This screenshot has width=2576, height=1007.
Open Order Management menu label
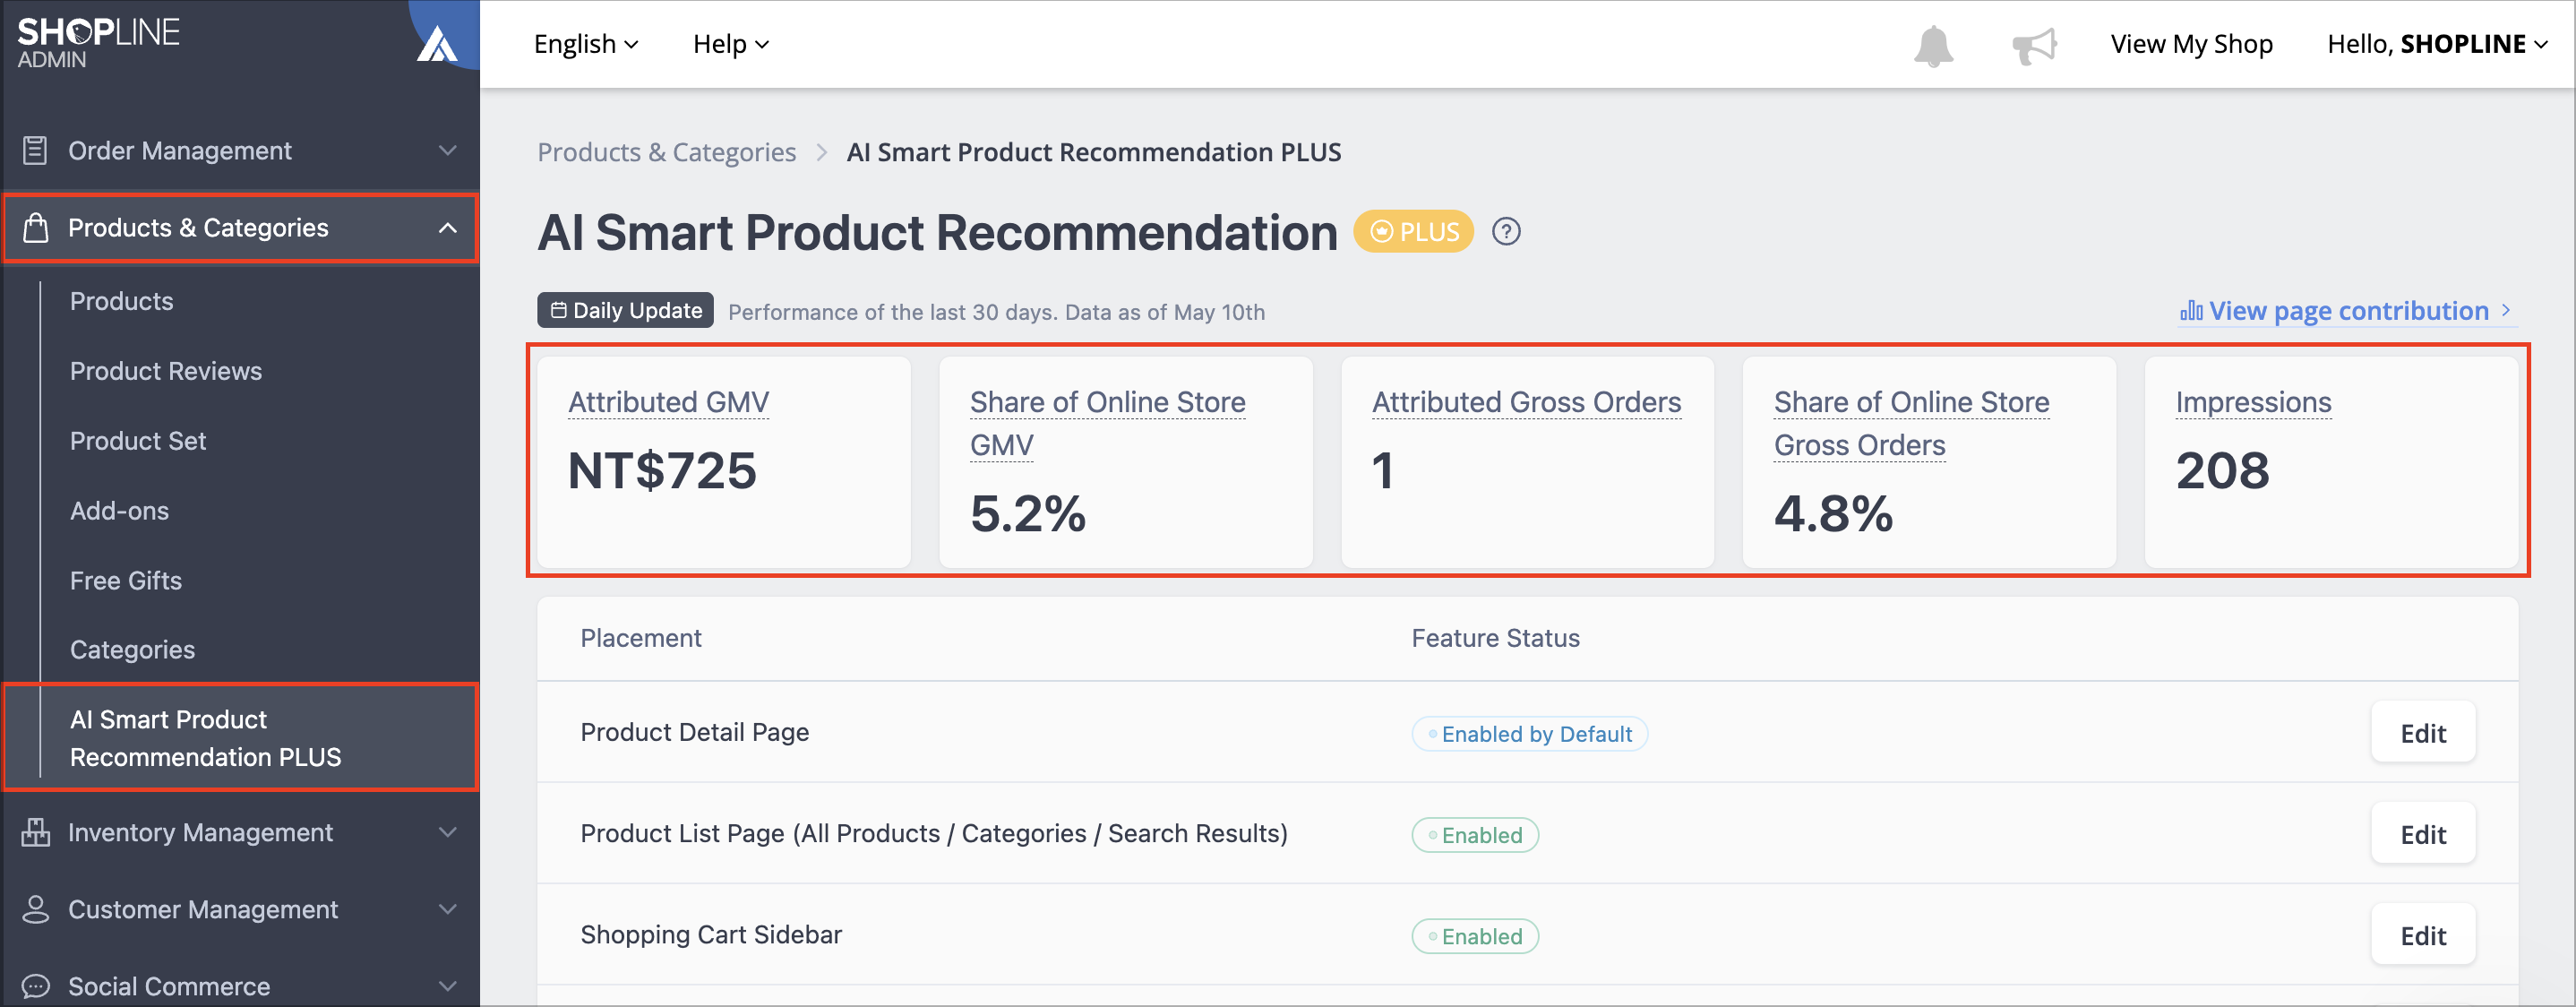180,150
